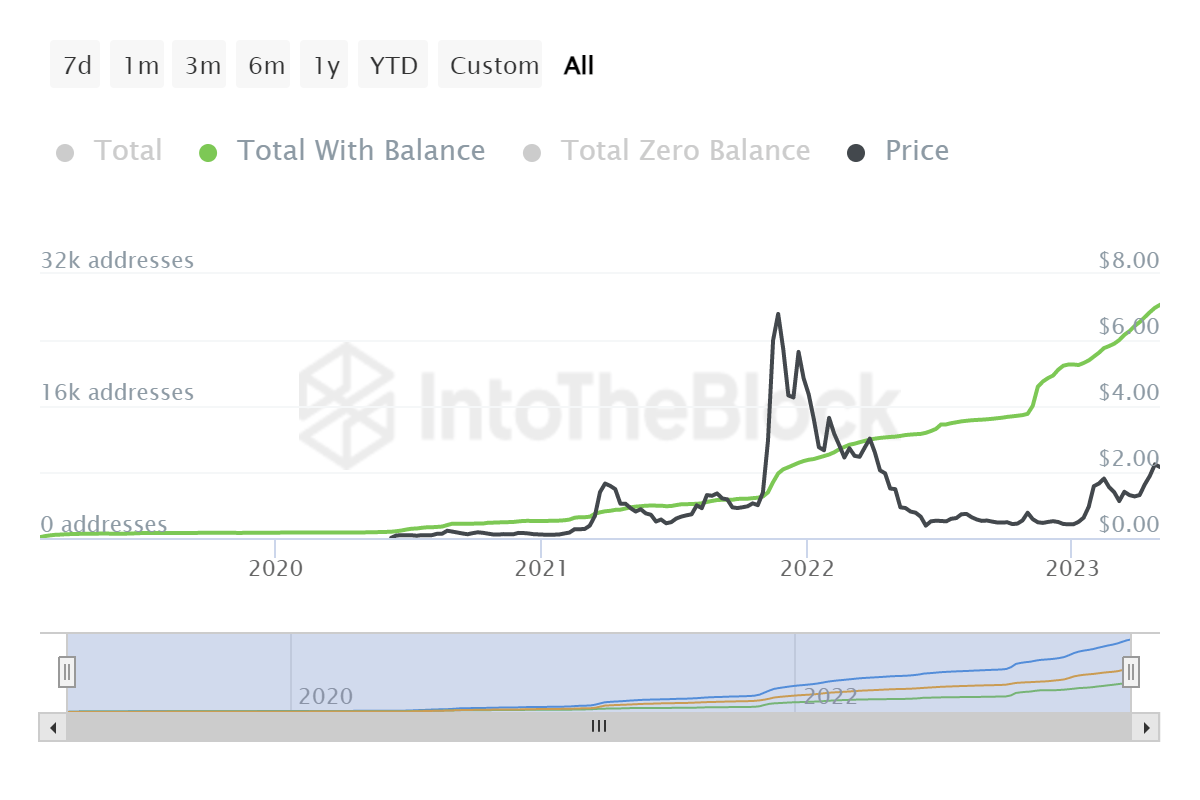Click the gray Total Zero Balance dot

click(x=532, y=153)
